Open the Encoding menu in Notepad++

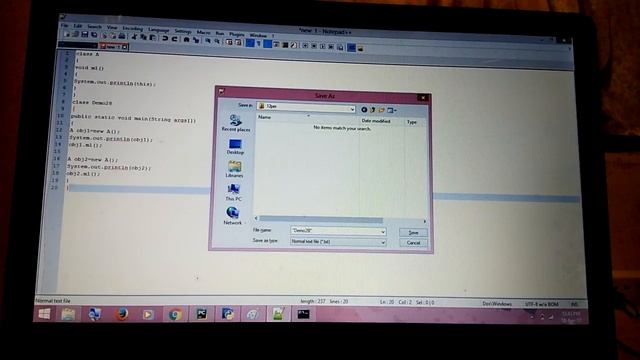point(133,29)
